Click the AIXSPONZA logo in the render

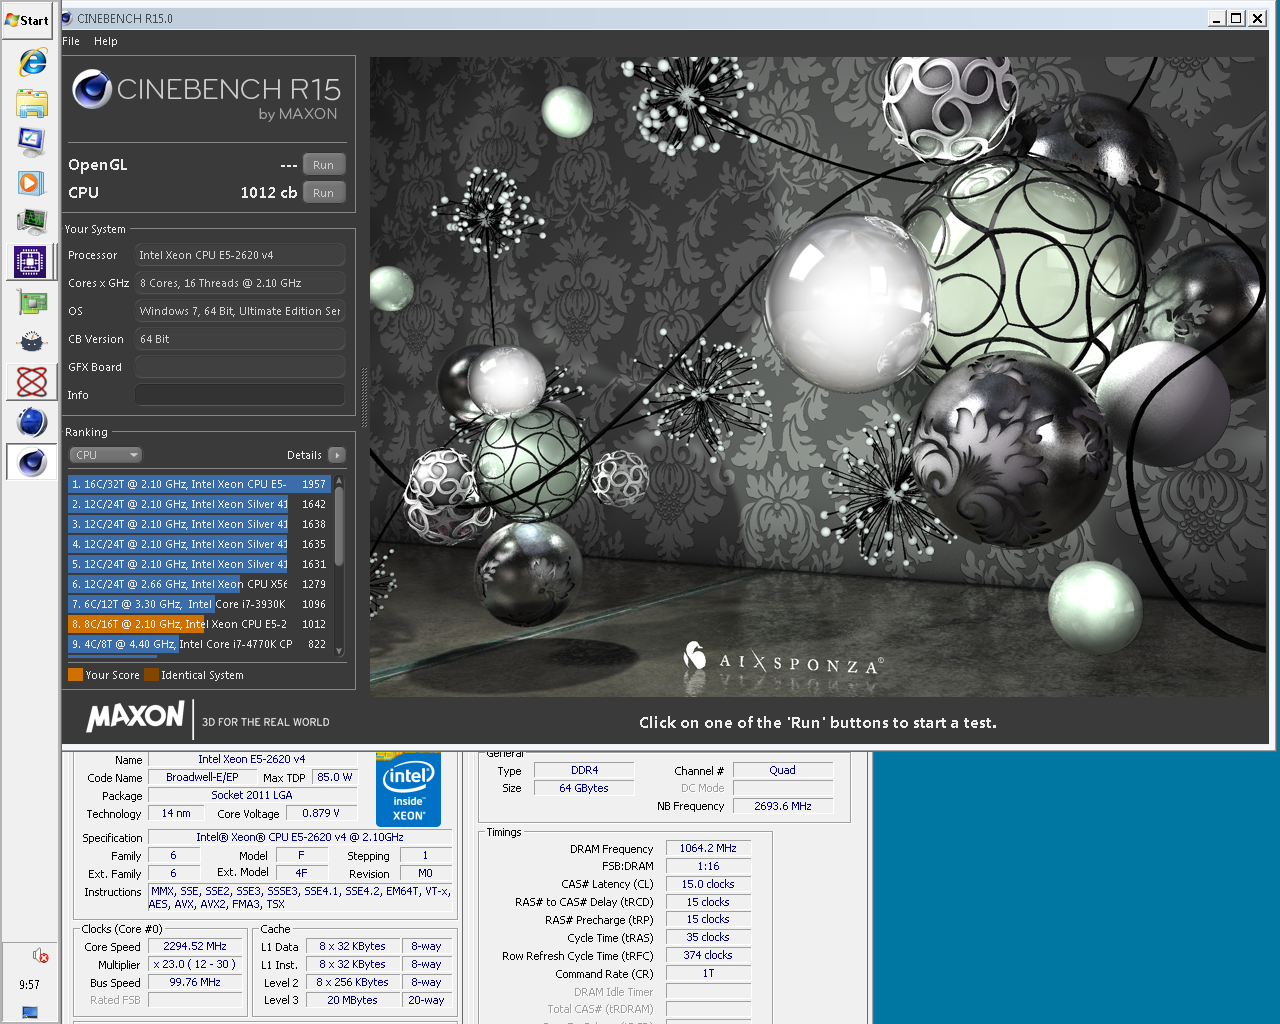(x=783, y=660)
